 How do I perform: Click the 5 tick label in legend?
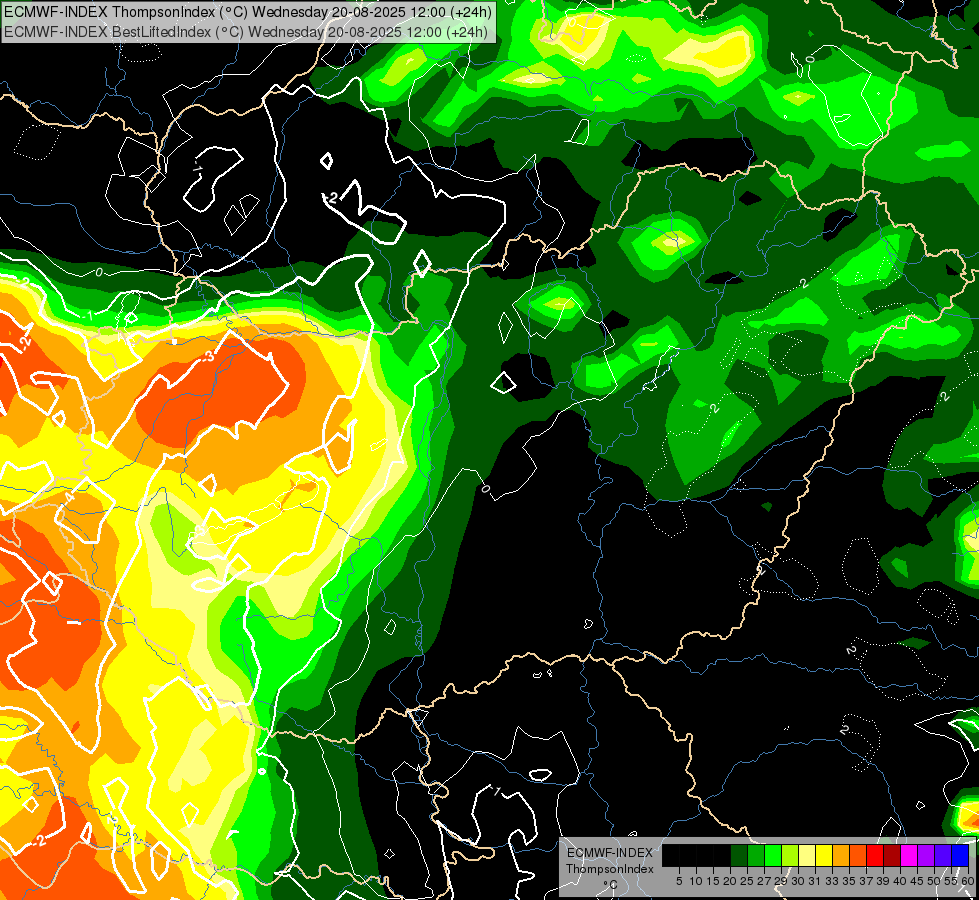679,881
